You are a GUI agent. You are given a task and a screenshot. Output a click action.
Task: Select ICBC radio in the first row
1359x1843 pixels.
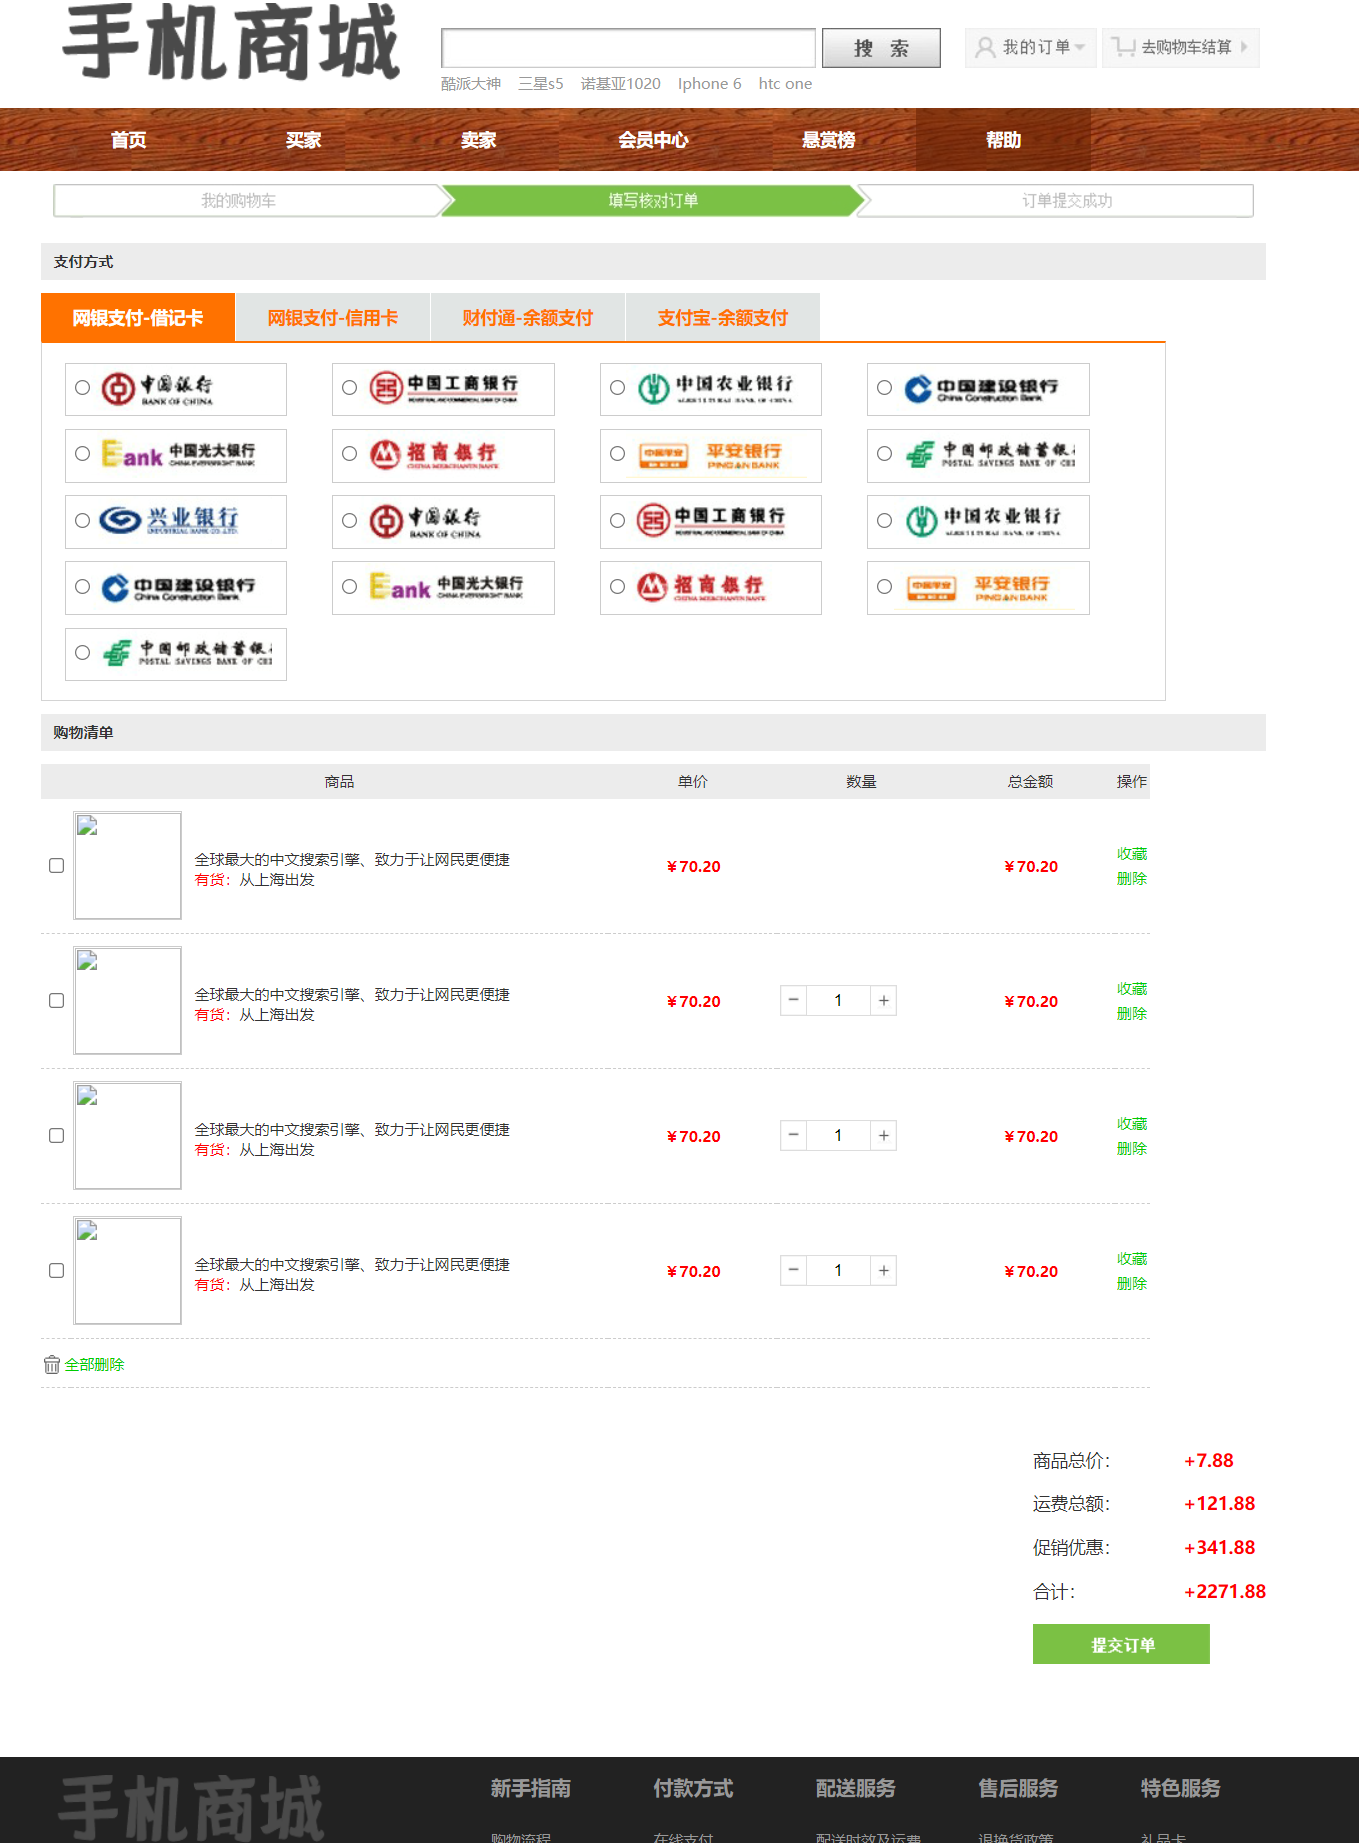[349, 388]
